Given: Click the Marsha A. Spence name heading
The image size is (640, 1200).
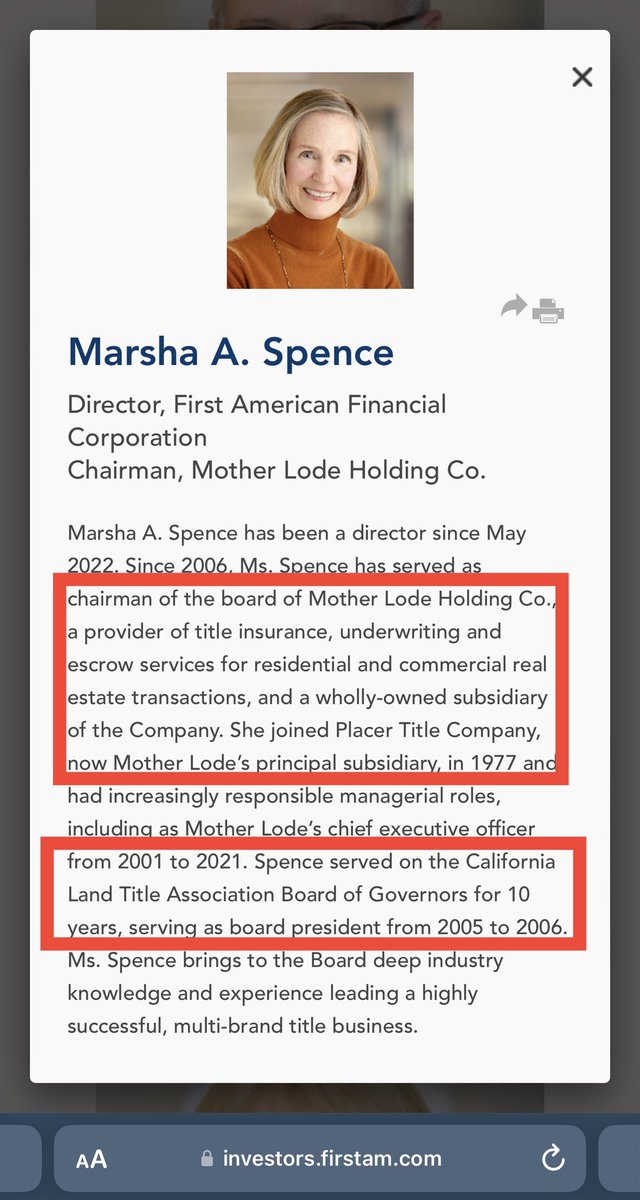Looking at the screenshot, I should (x=231, y=352).
